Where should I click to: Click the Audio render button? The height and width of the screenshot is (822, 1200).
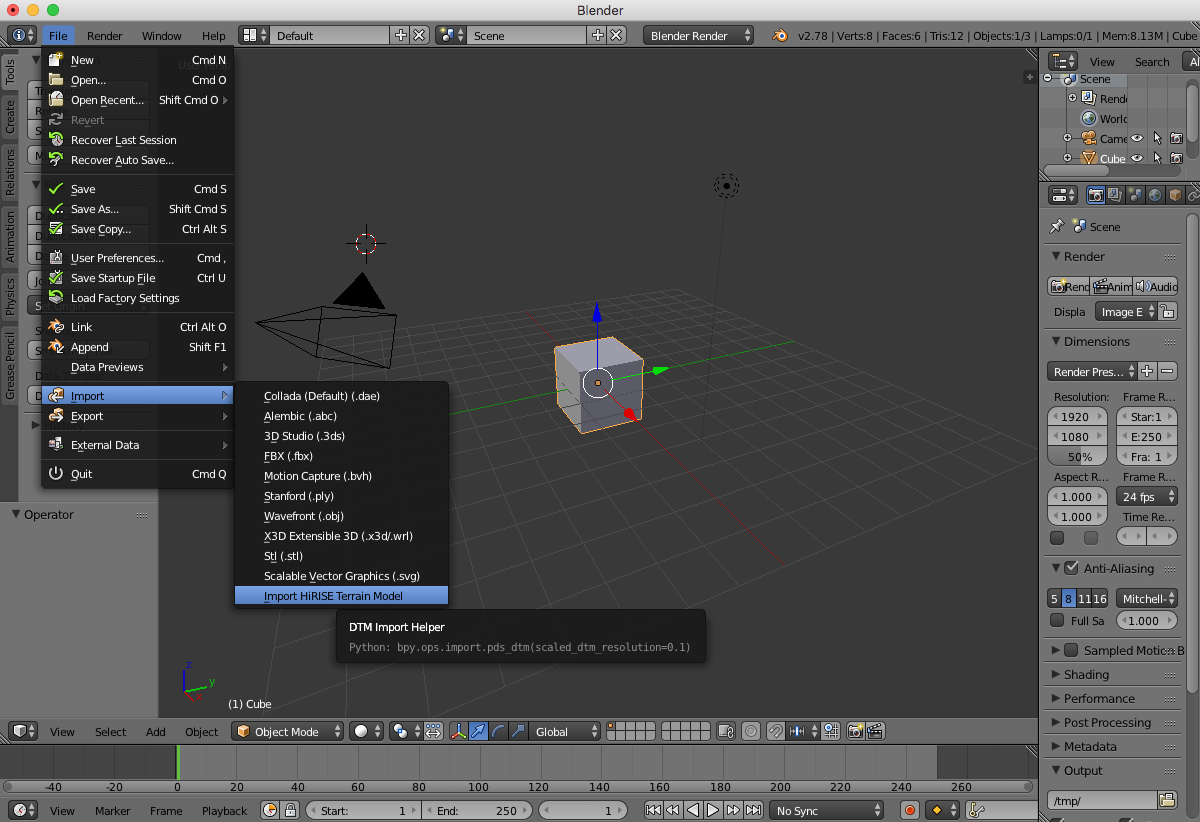point(1155,286)
